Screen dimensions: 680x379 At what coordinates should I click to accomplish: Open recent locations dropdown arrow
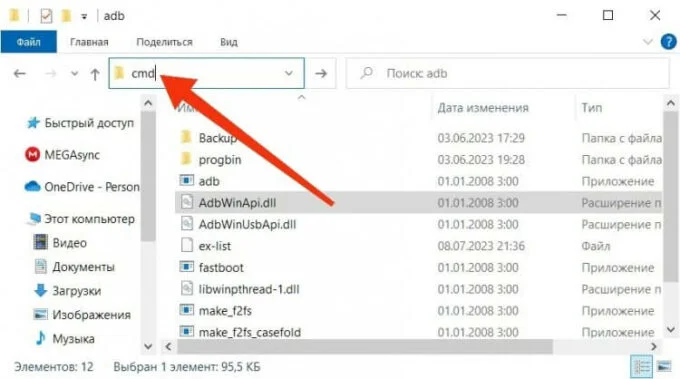pyautogui.click(x=75, y=74)
